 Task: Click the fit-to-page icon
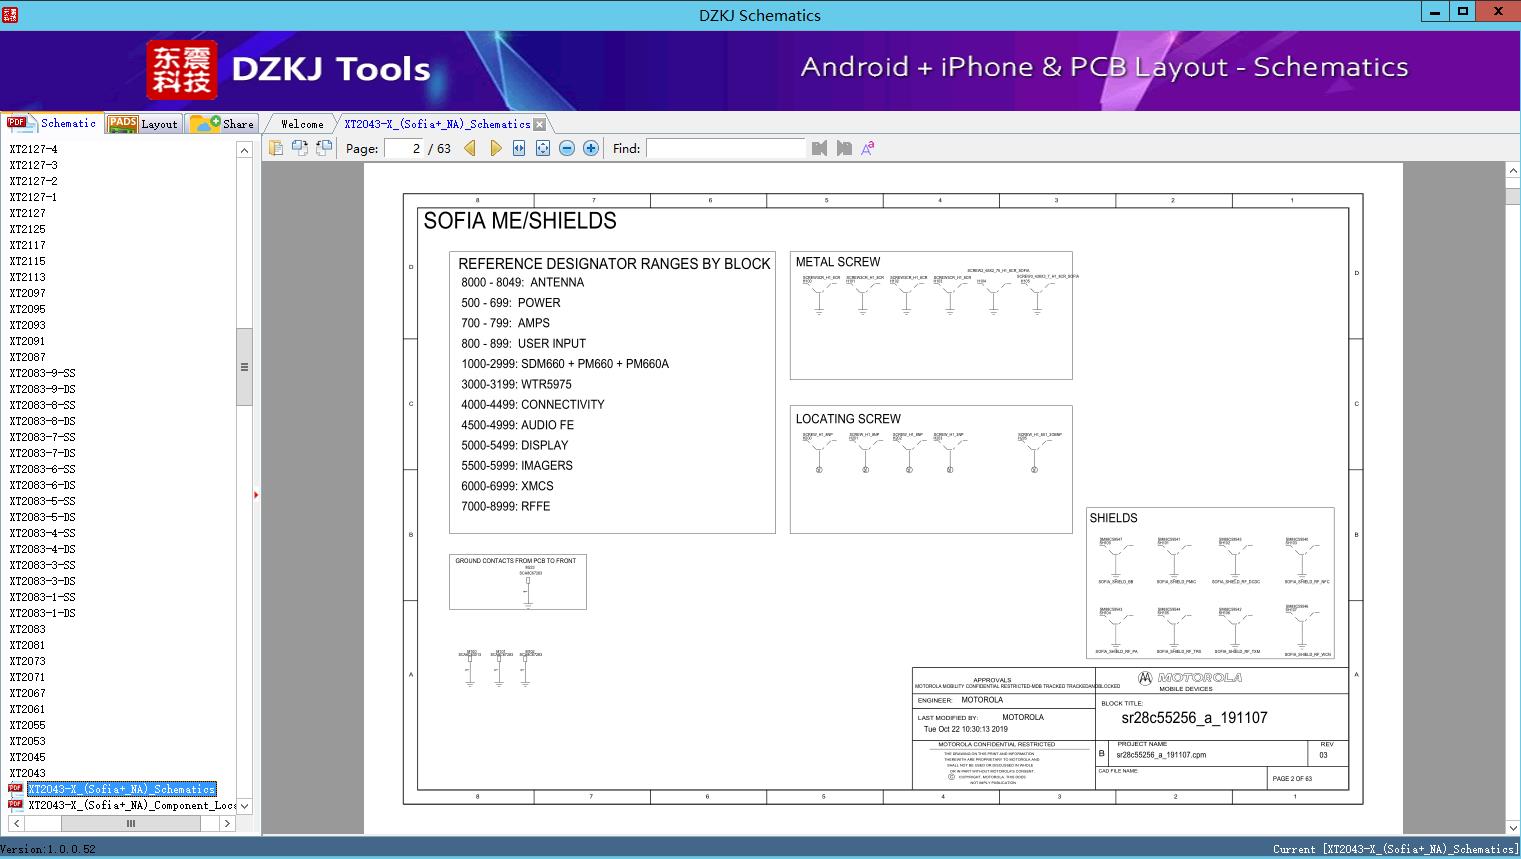543,148
